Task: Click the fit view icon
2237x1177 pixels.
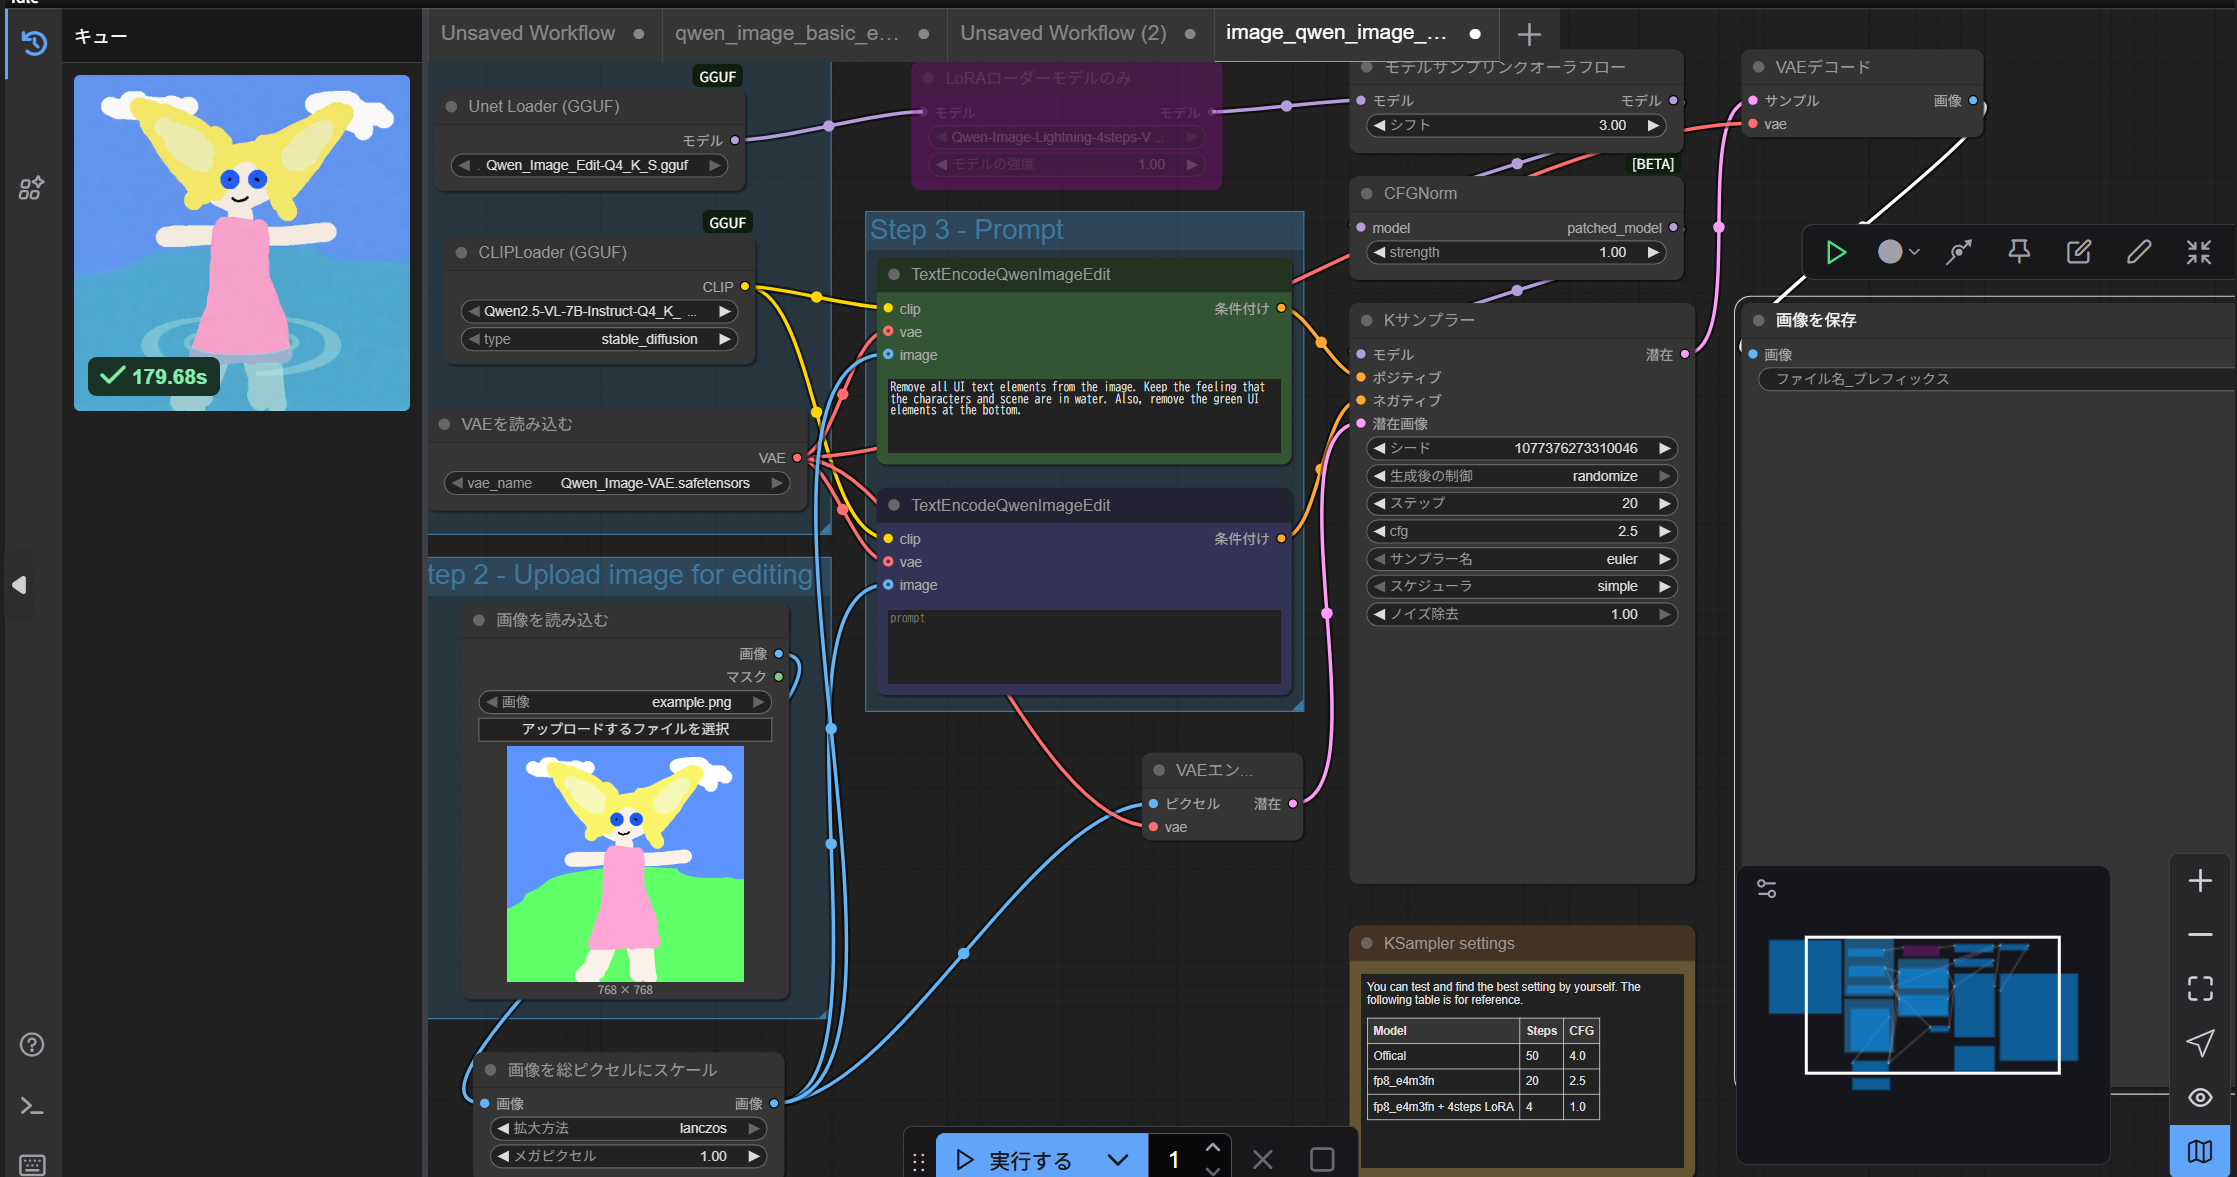Action: click(2199, 988)
